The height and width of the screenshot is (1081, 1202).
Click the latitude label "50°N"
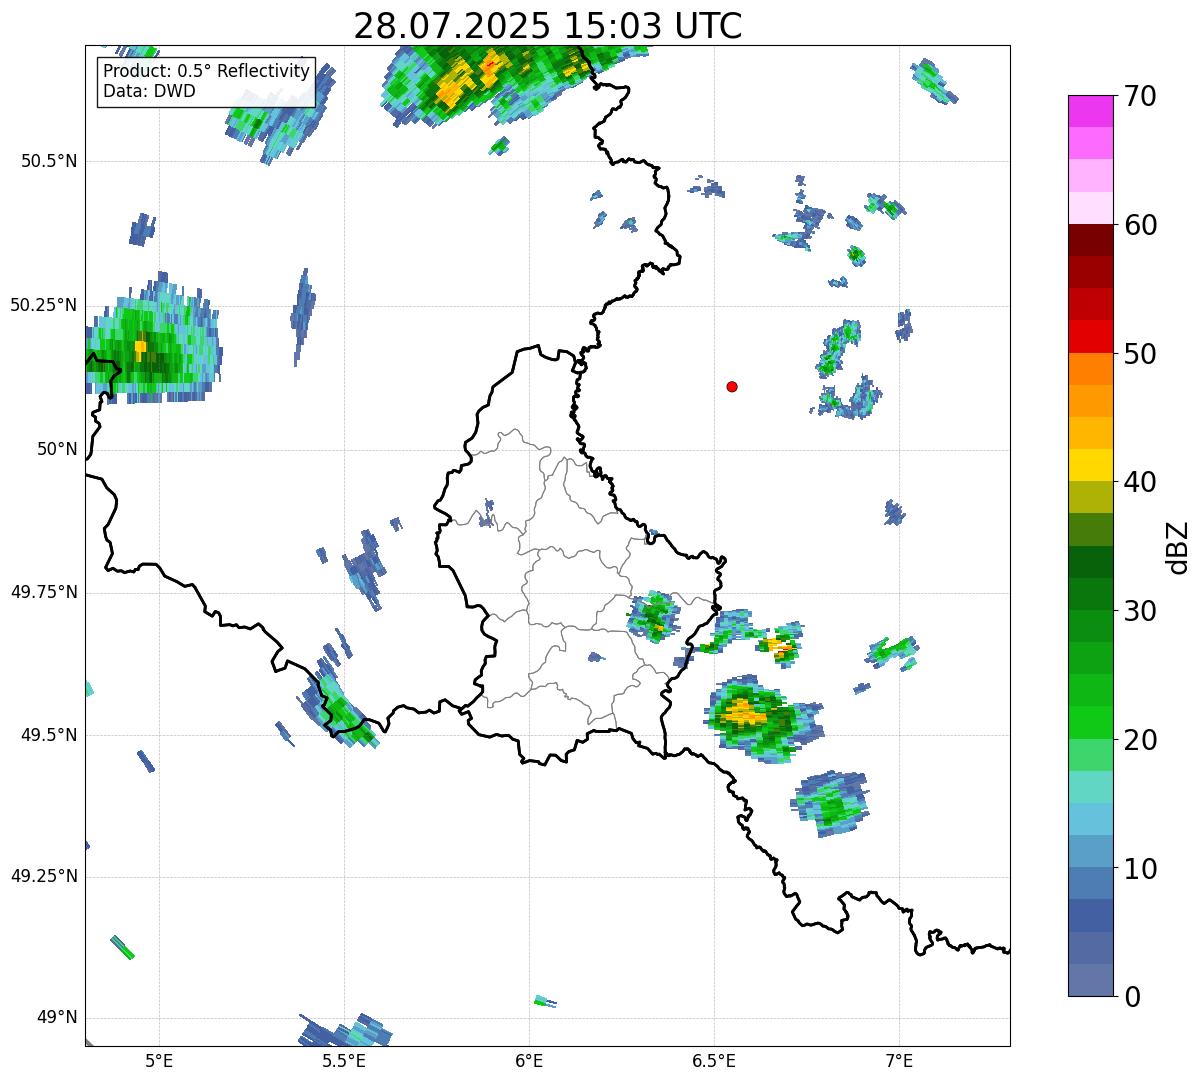tap(58, 449)
